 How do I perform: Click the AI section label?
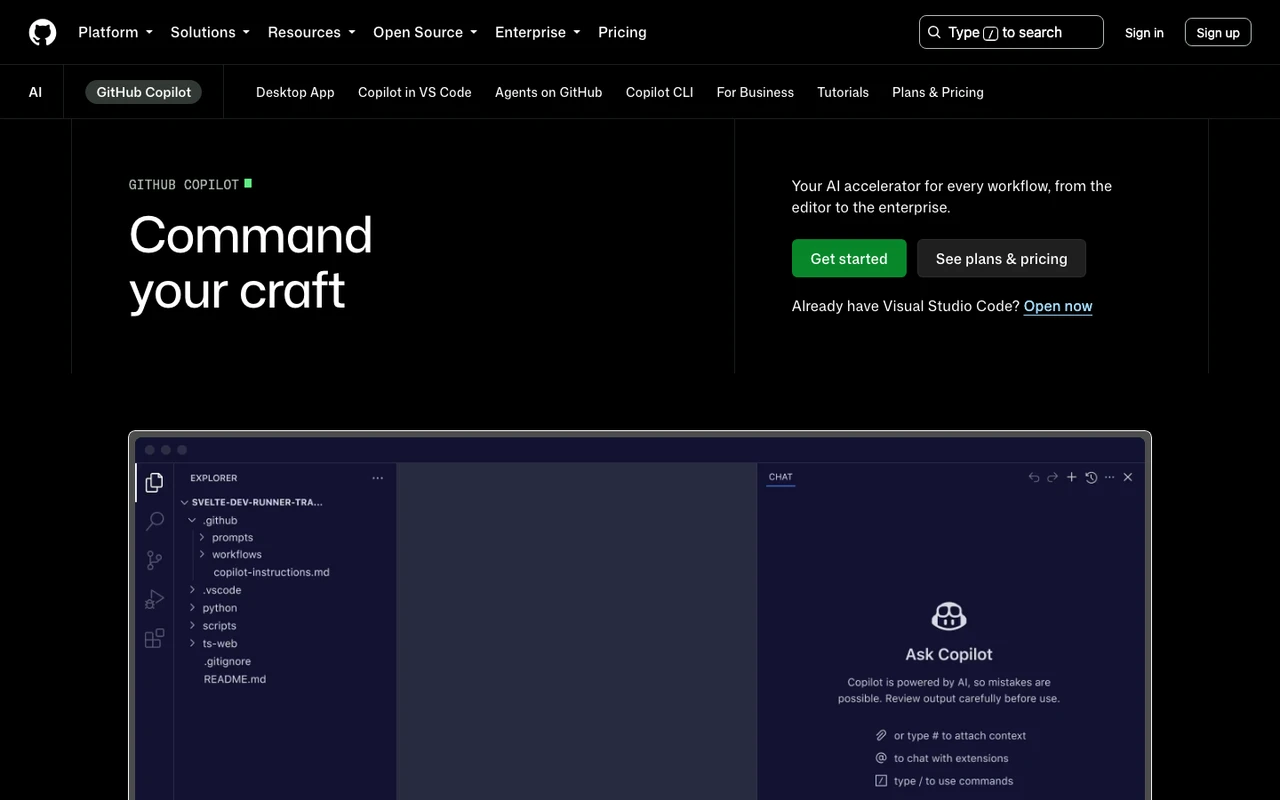pyautogui.click(x=35, y=92)
